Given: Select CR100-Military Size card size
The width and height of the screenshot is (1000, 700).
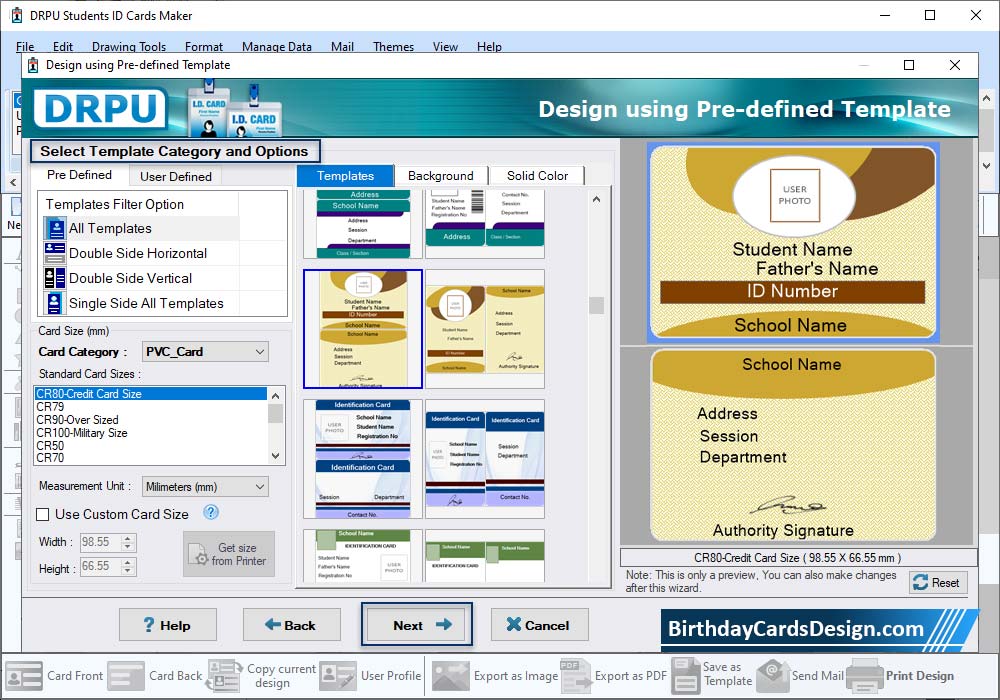Looking at the screenshot, I should coord(151,433).
